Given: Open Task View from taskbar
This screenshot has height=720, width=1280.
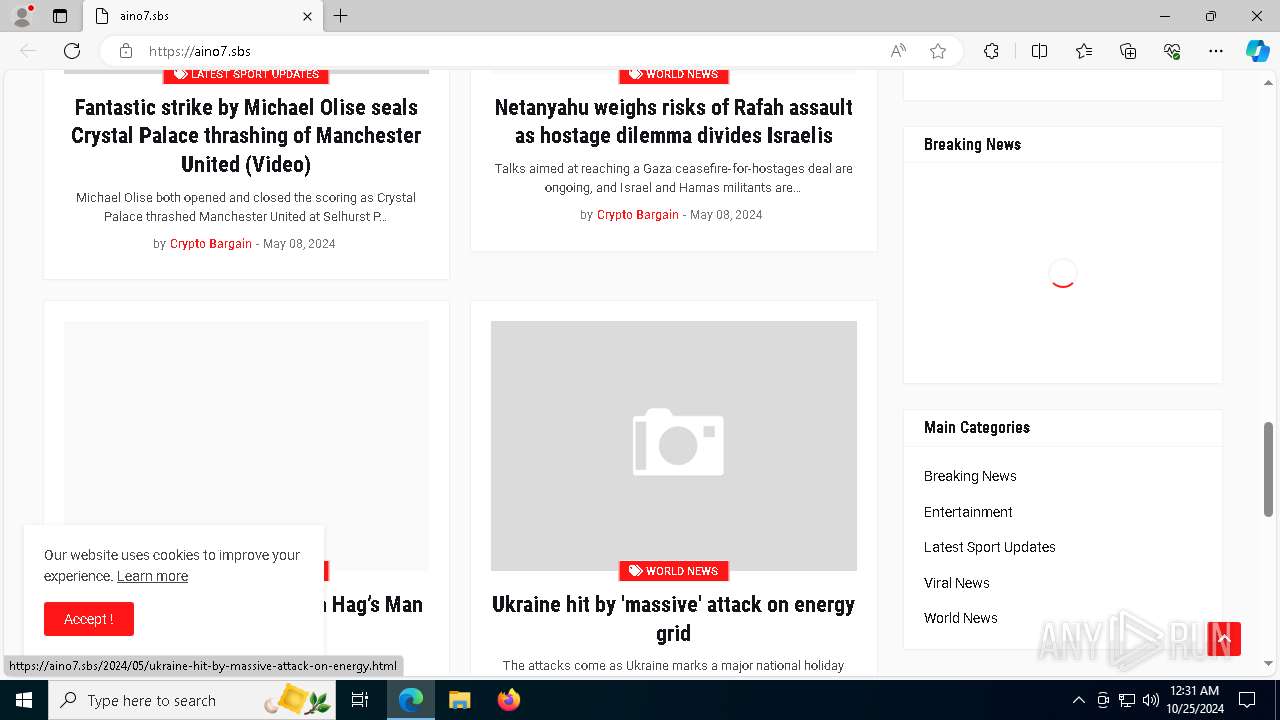Looking at the screenshot, I should [360, 700].
